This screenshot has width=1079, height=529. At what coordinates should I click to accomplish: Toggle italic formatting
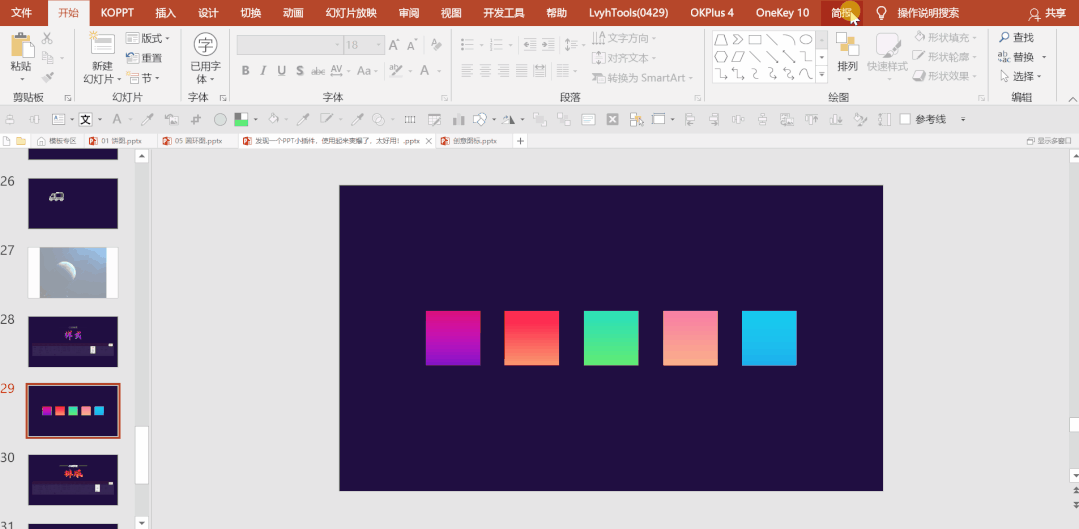[x=263, y=70]
